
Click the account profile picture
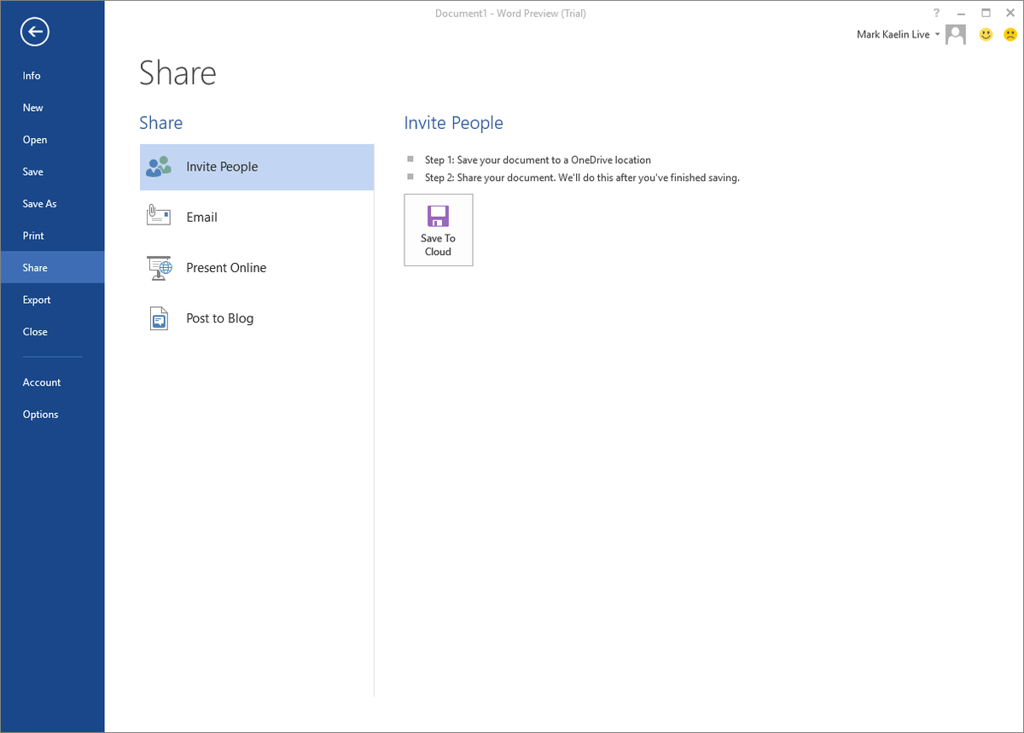point(955,34)
